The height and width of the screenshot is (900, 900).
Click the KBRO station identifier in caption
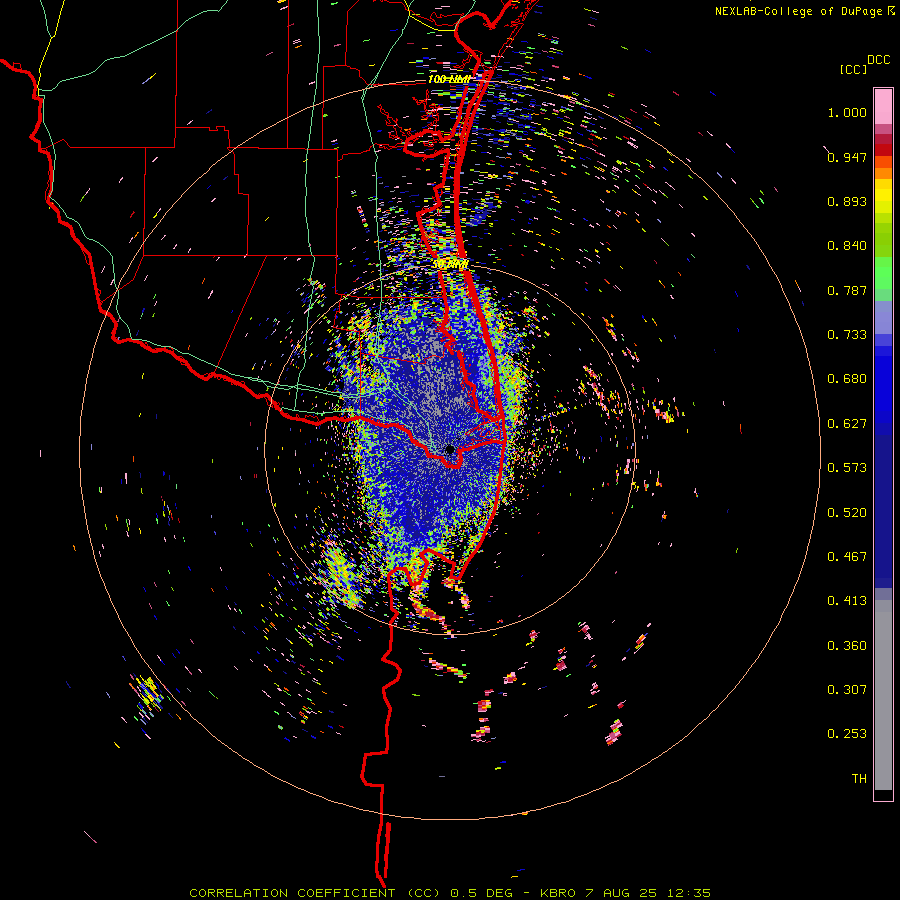click(x=558, y=893)
